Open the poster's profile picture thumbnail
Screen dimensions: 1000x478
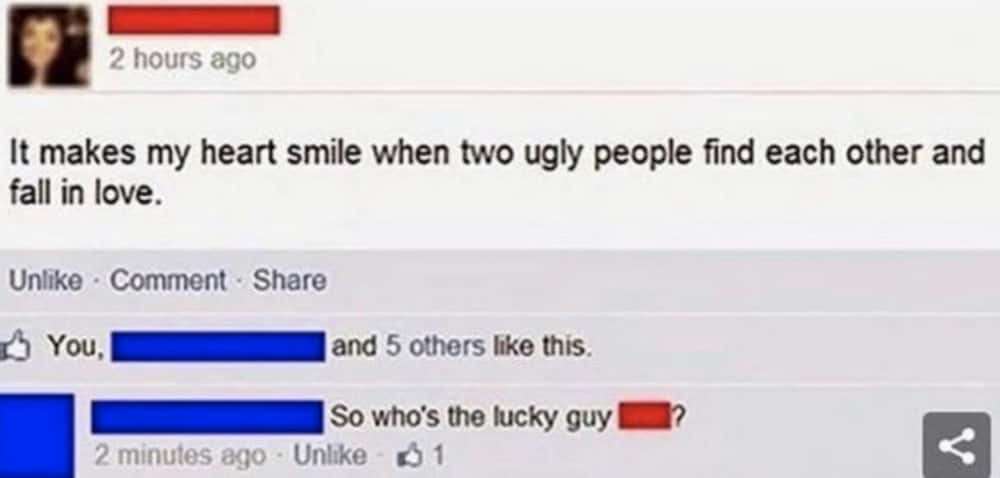tap(48, 45)
